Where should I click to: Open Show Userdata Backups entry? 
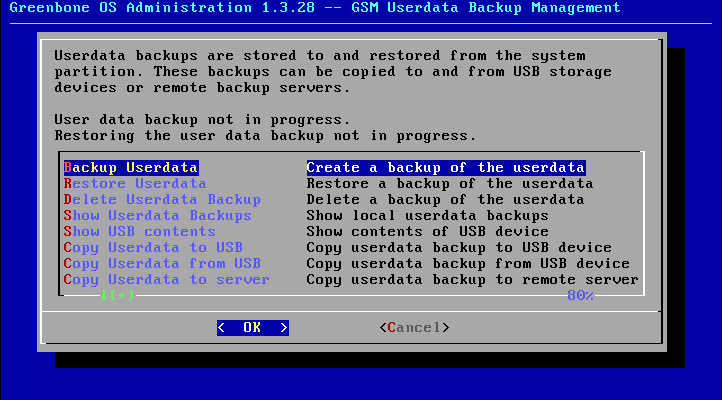(157, 216)
